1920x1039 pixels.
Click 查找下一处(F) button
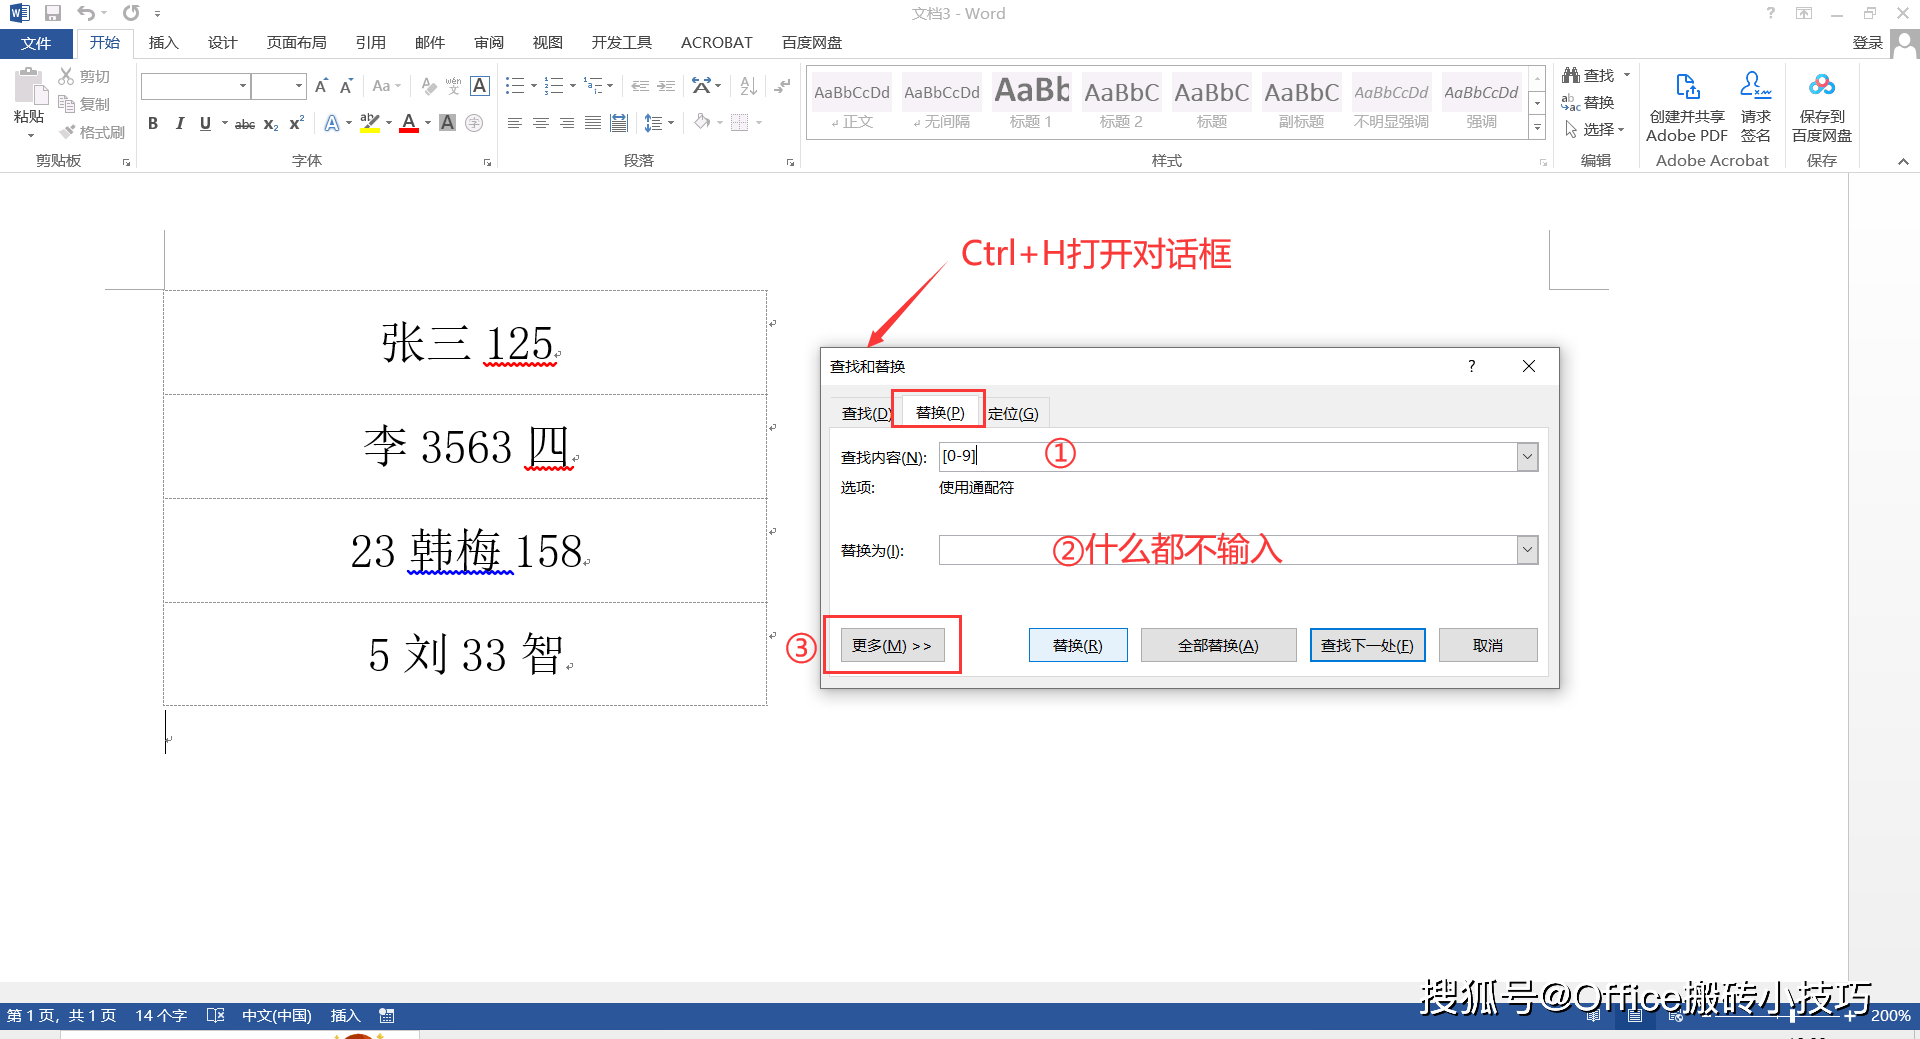click(1367, 645)
